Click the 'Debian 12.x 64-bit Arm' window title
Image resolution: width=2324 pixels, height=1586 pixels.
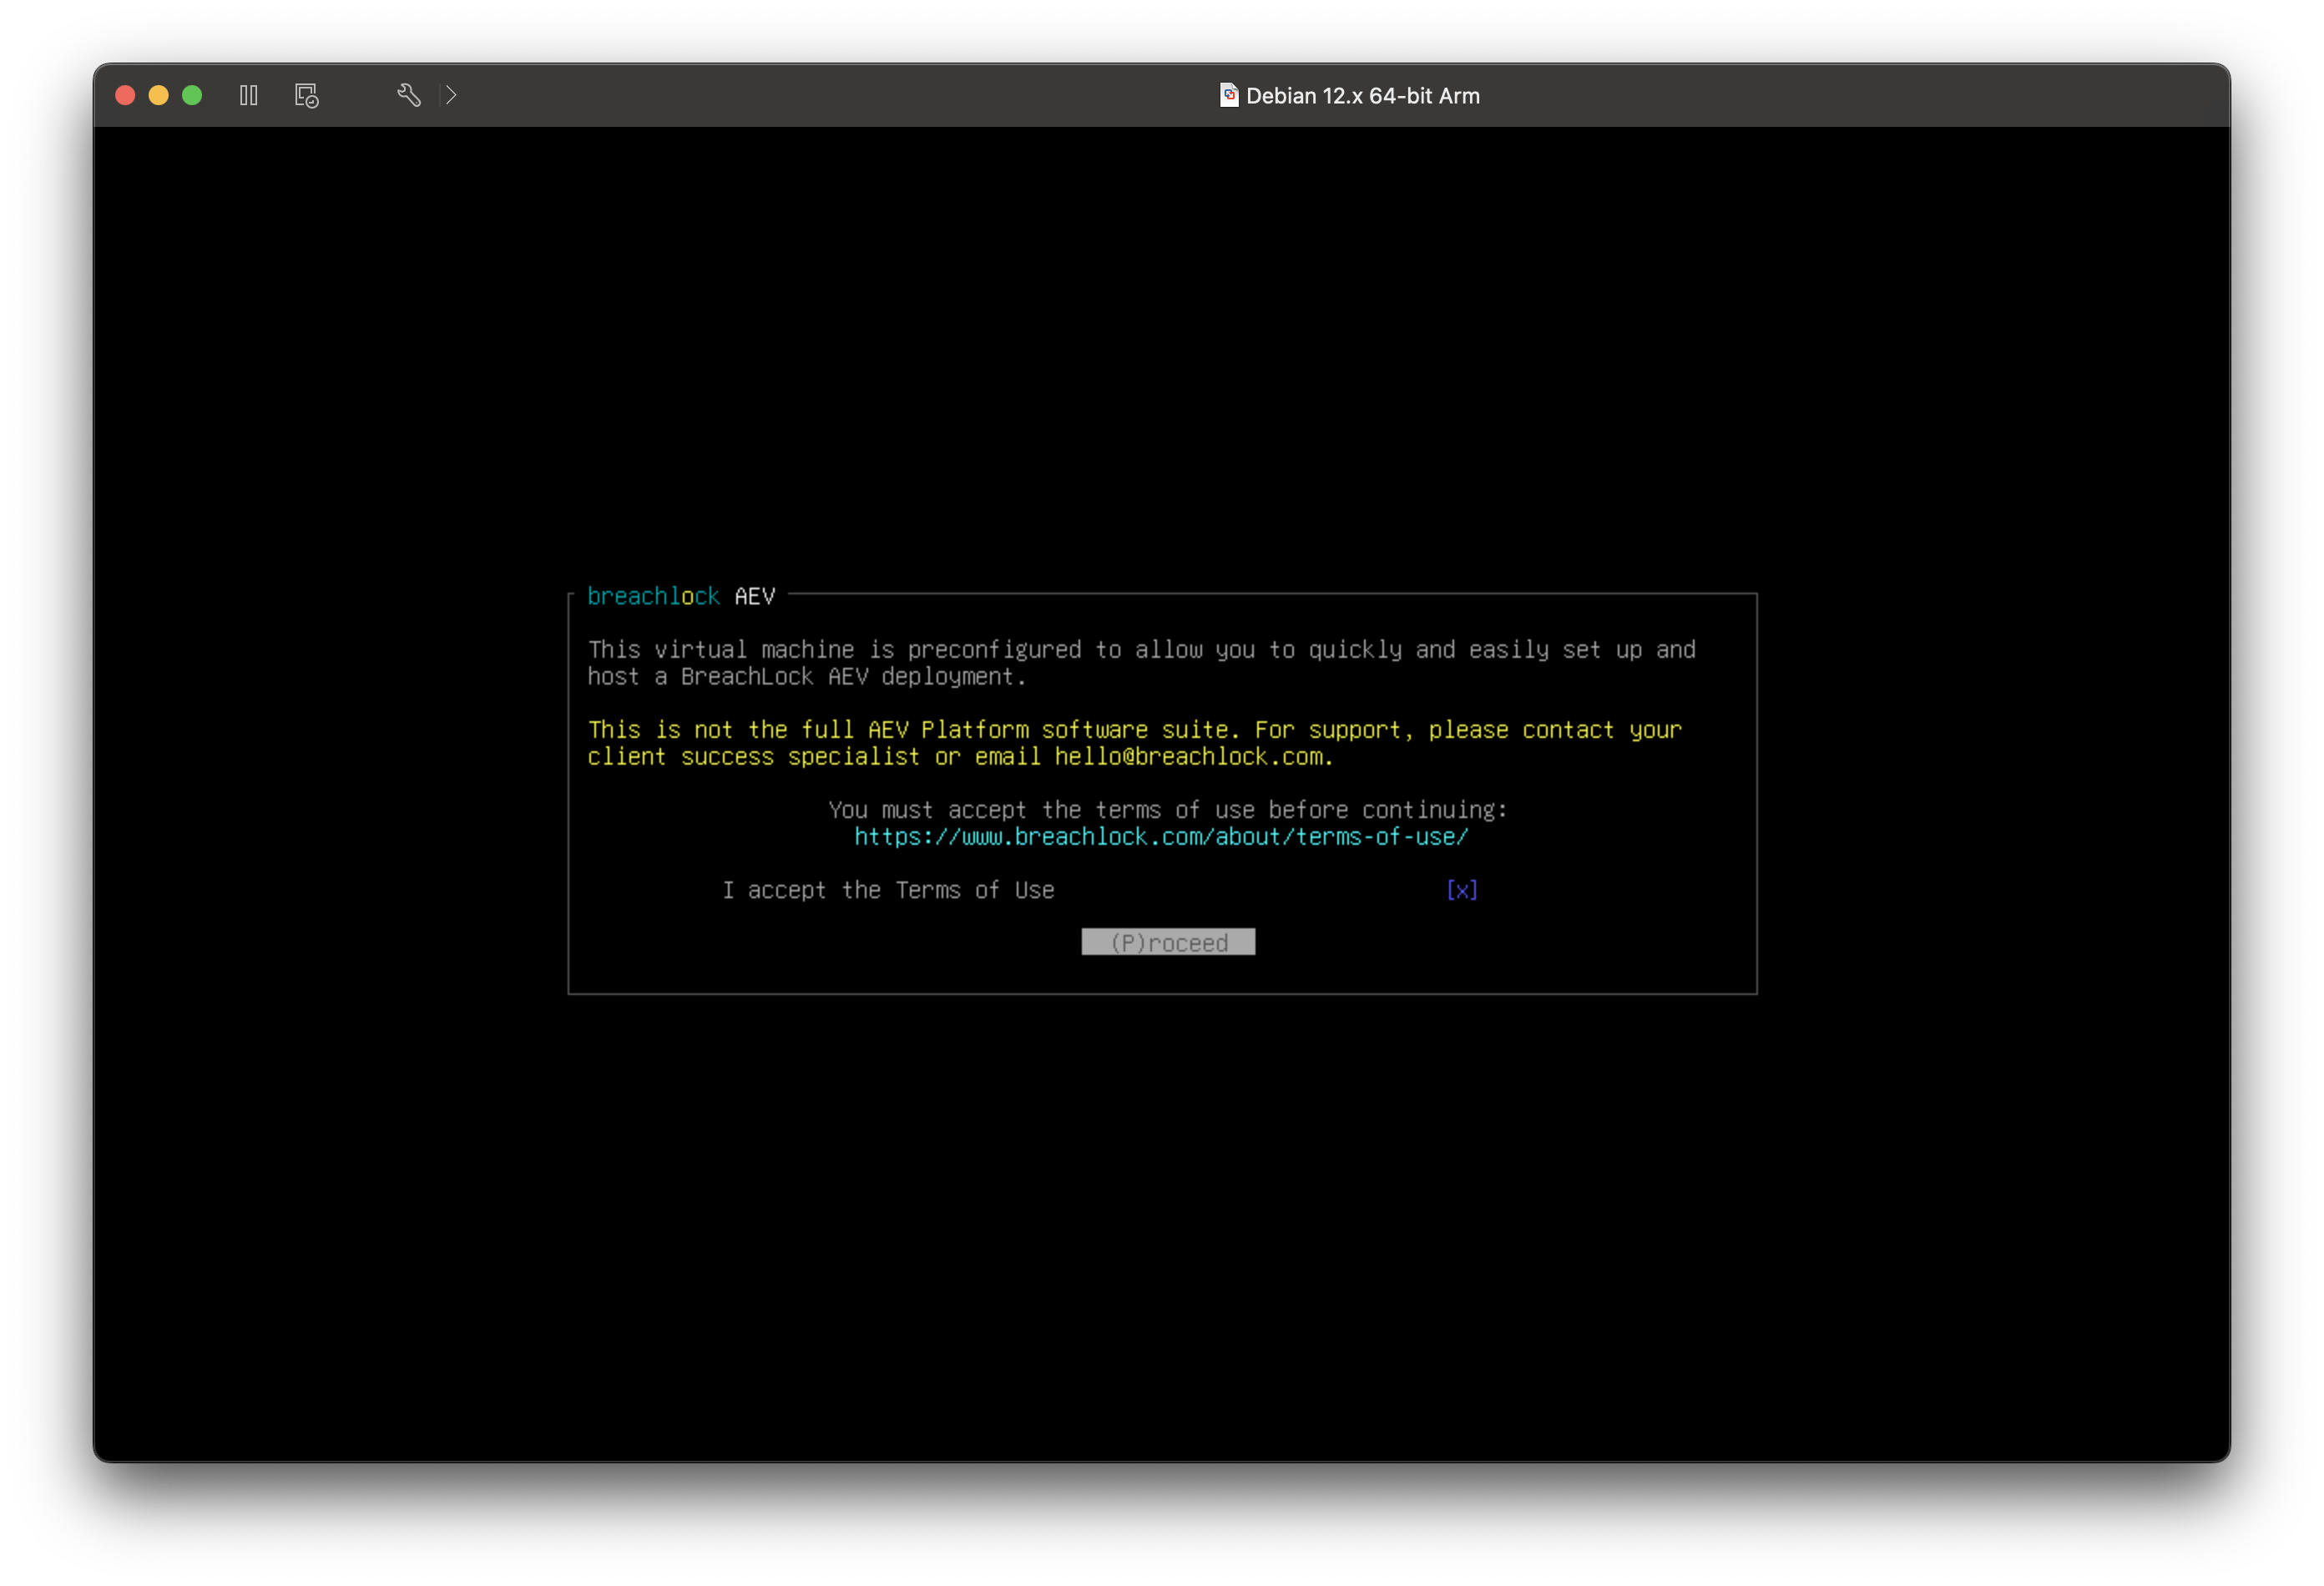coord(1362,96)
